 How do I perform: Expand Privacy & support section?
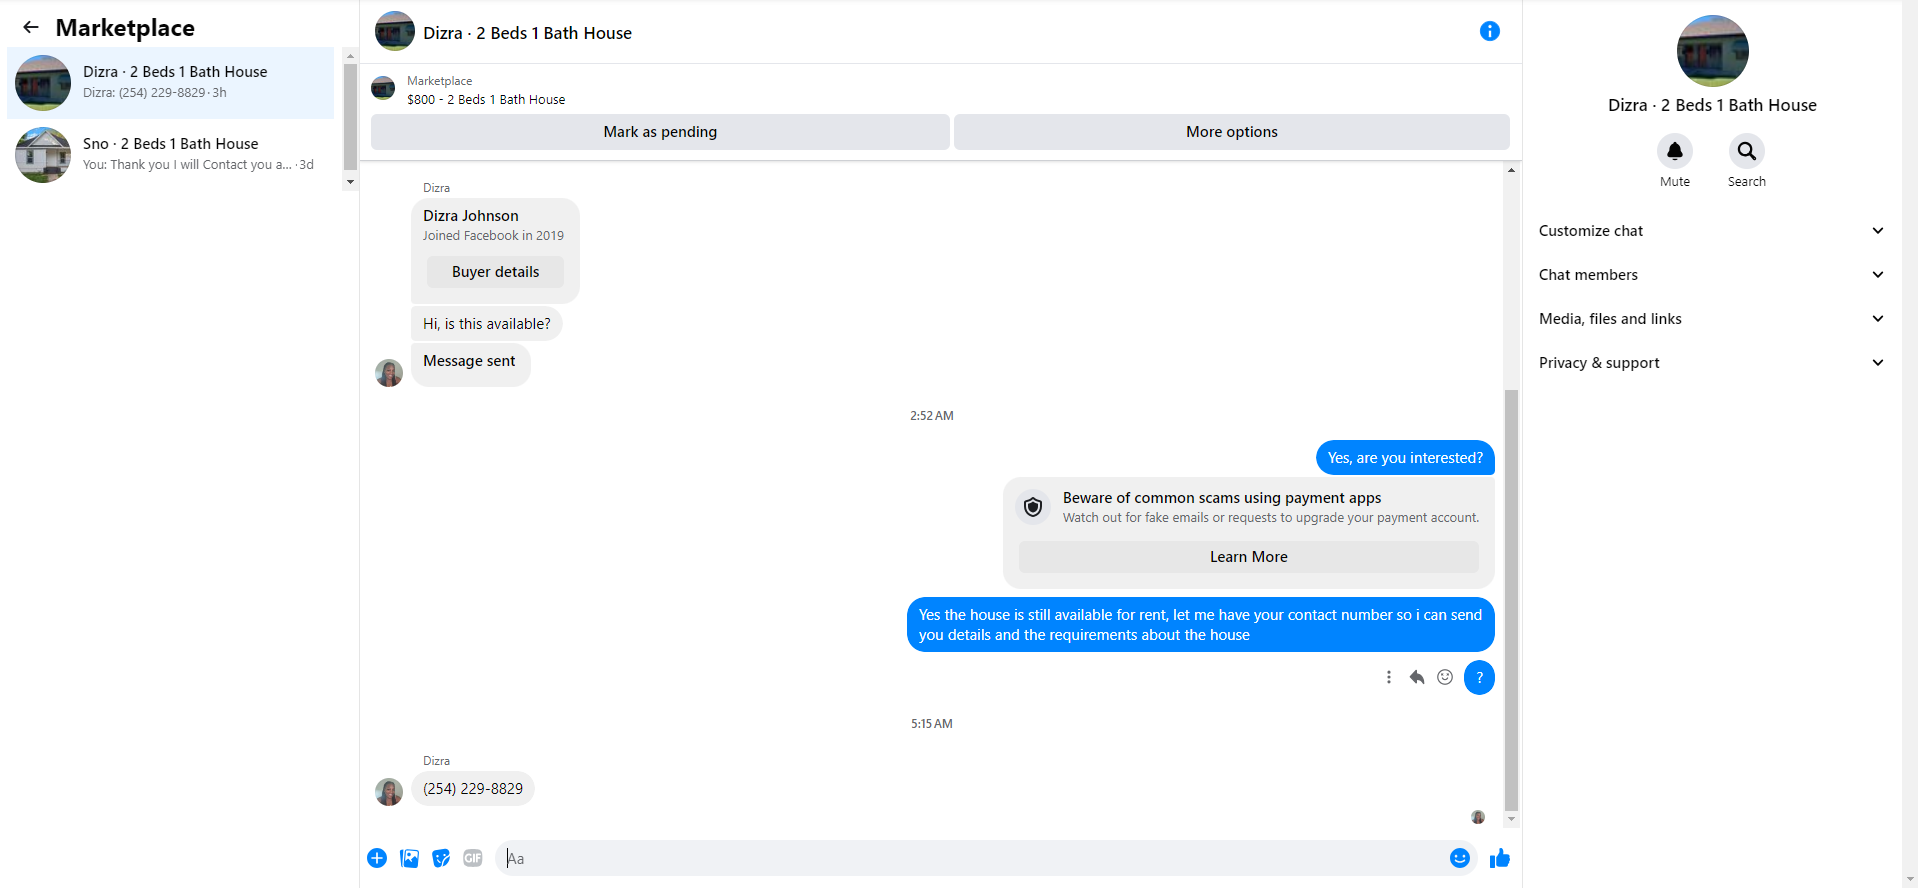[x=1712, y=363]
